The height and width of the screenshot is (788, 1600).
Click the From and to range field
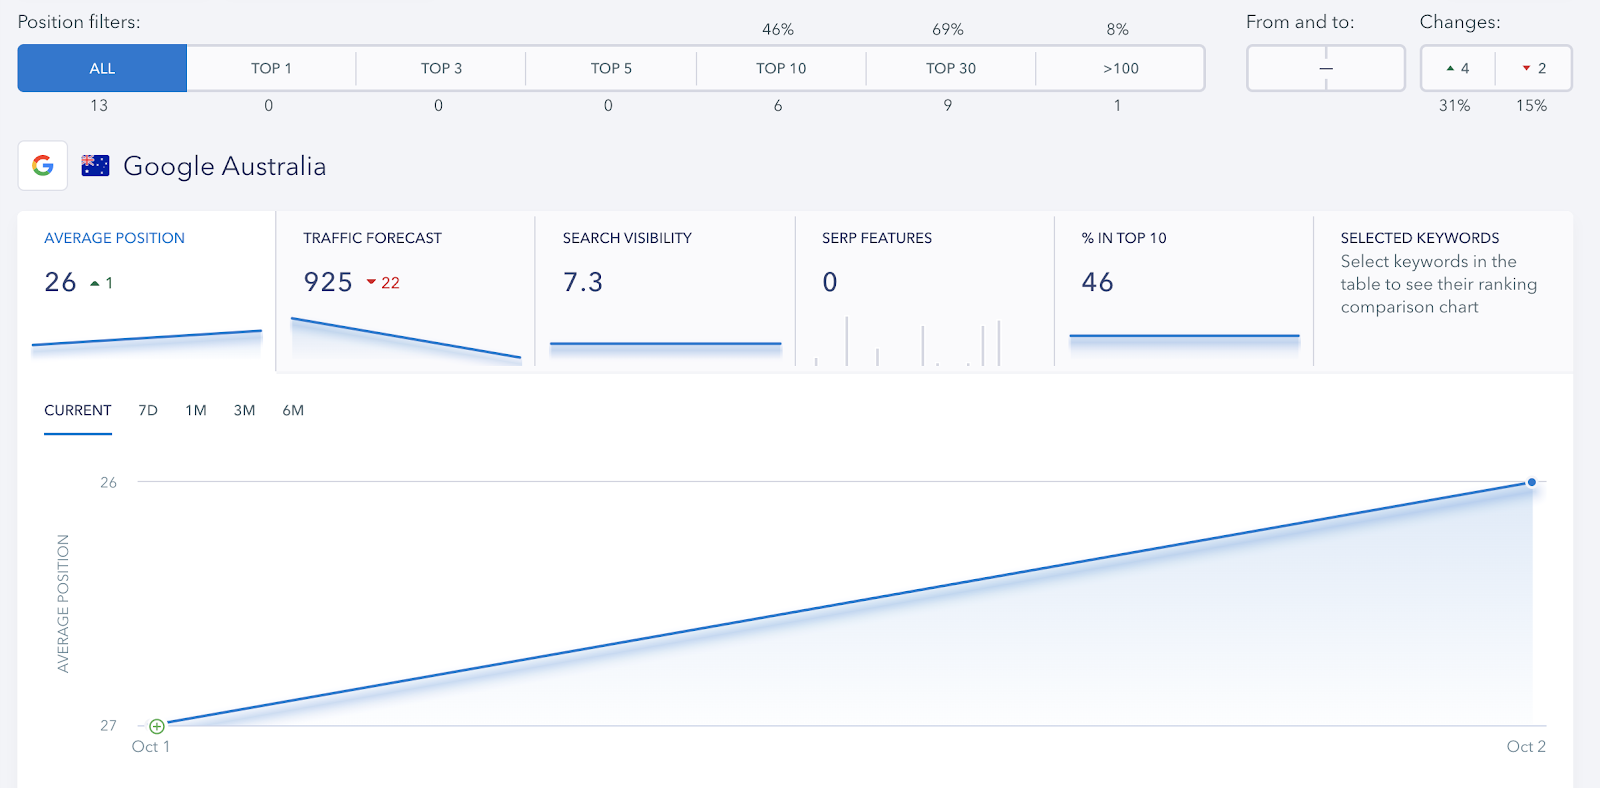click(x=1326, y=68)
